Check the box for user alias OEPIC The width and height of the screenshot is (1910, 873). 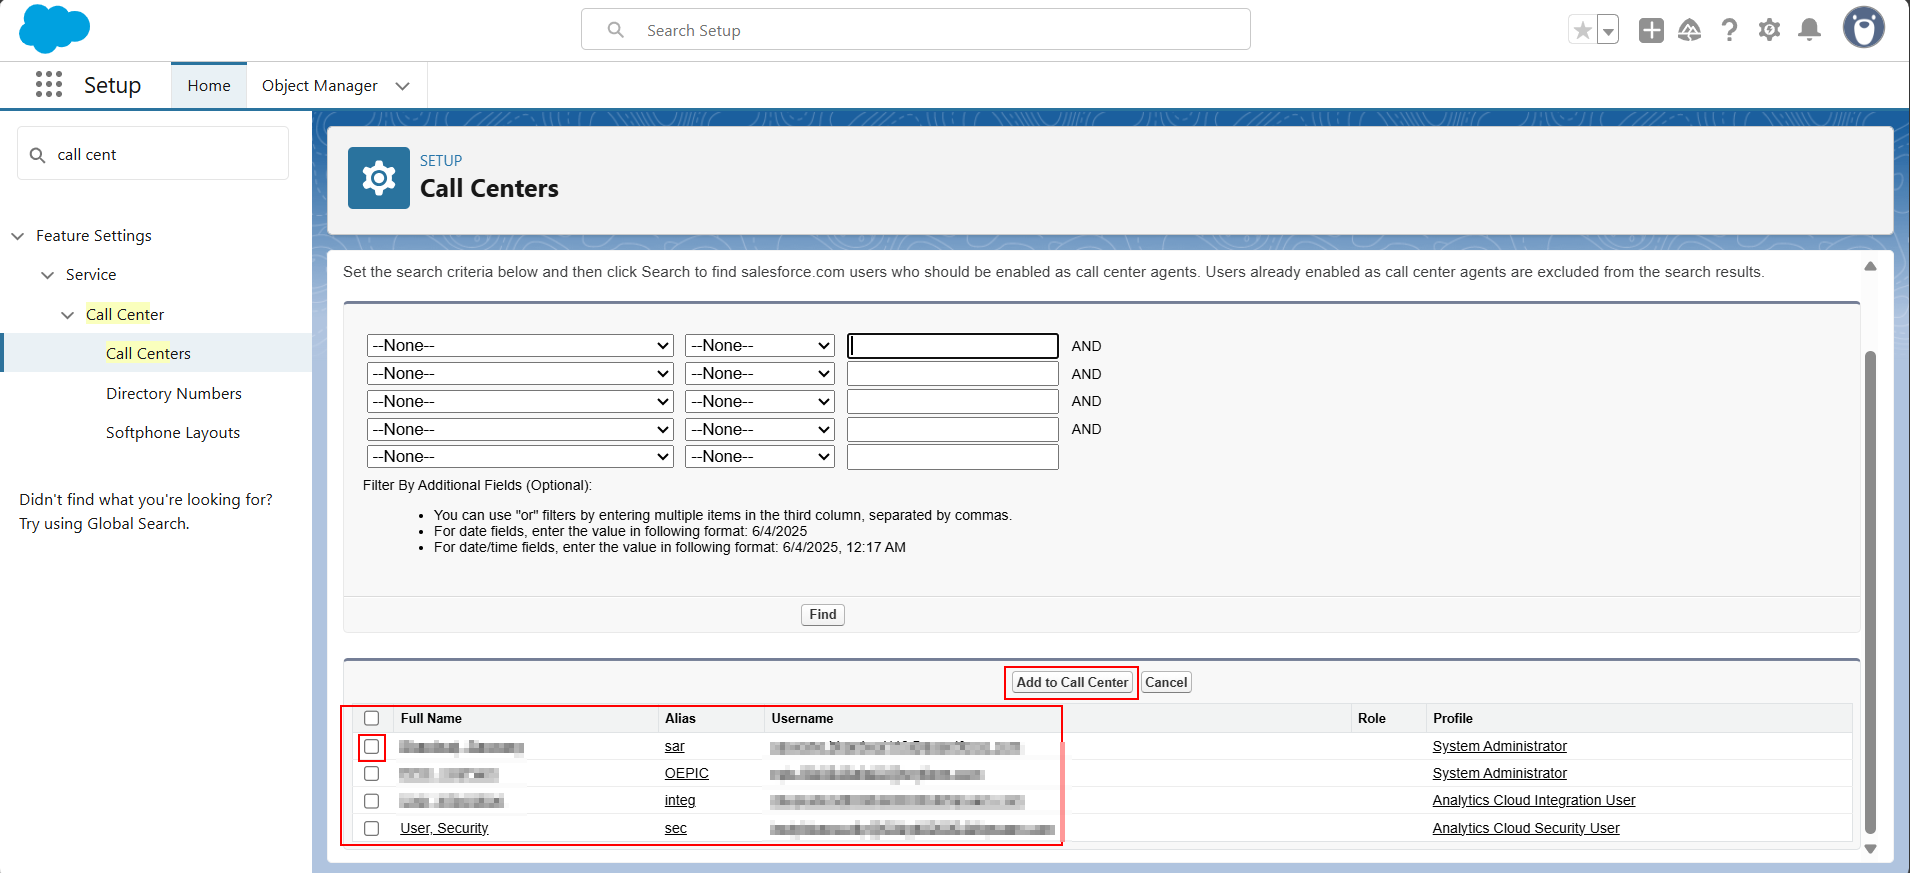pos(372,774)
